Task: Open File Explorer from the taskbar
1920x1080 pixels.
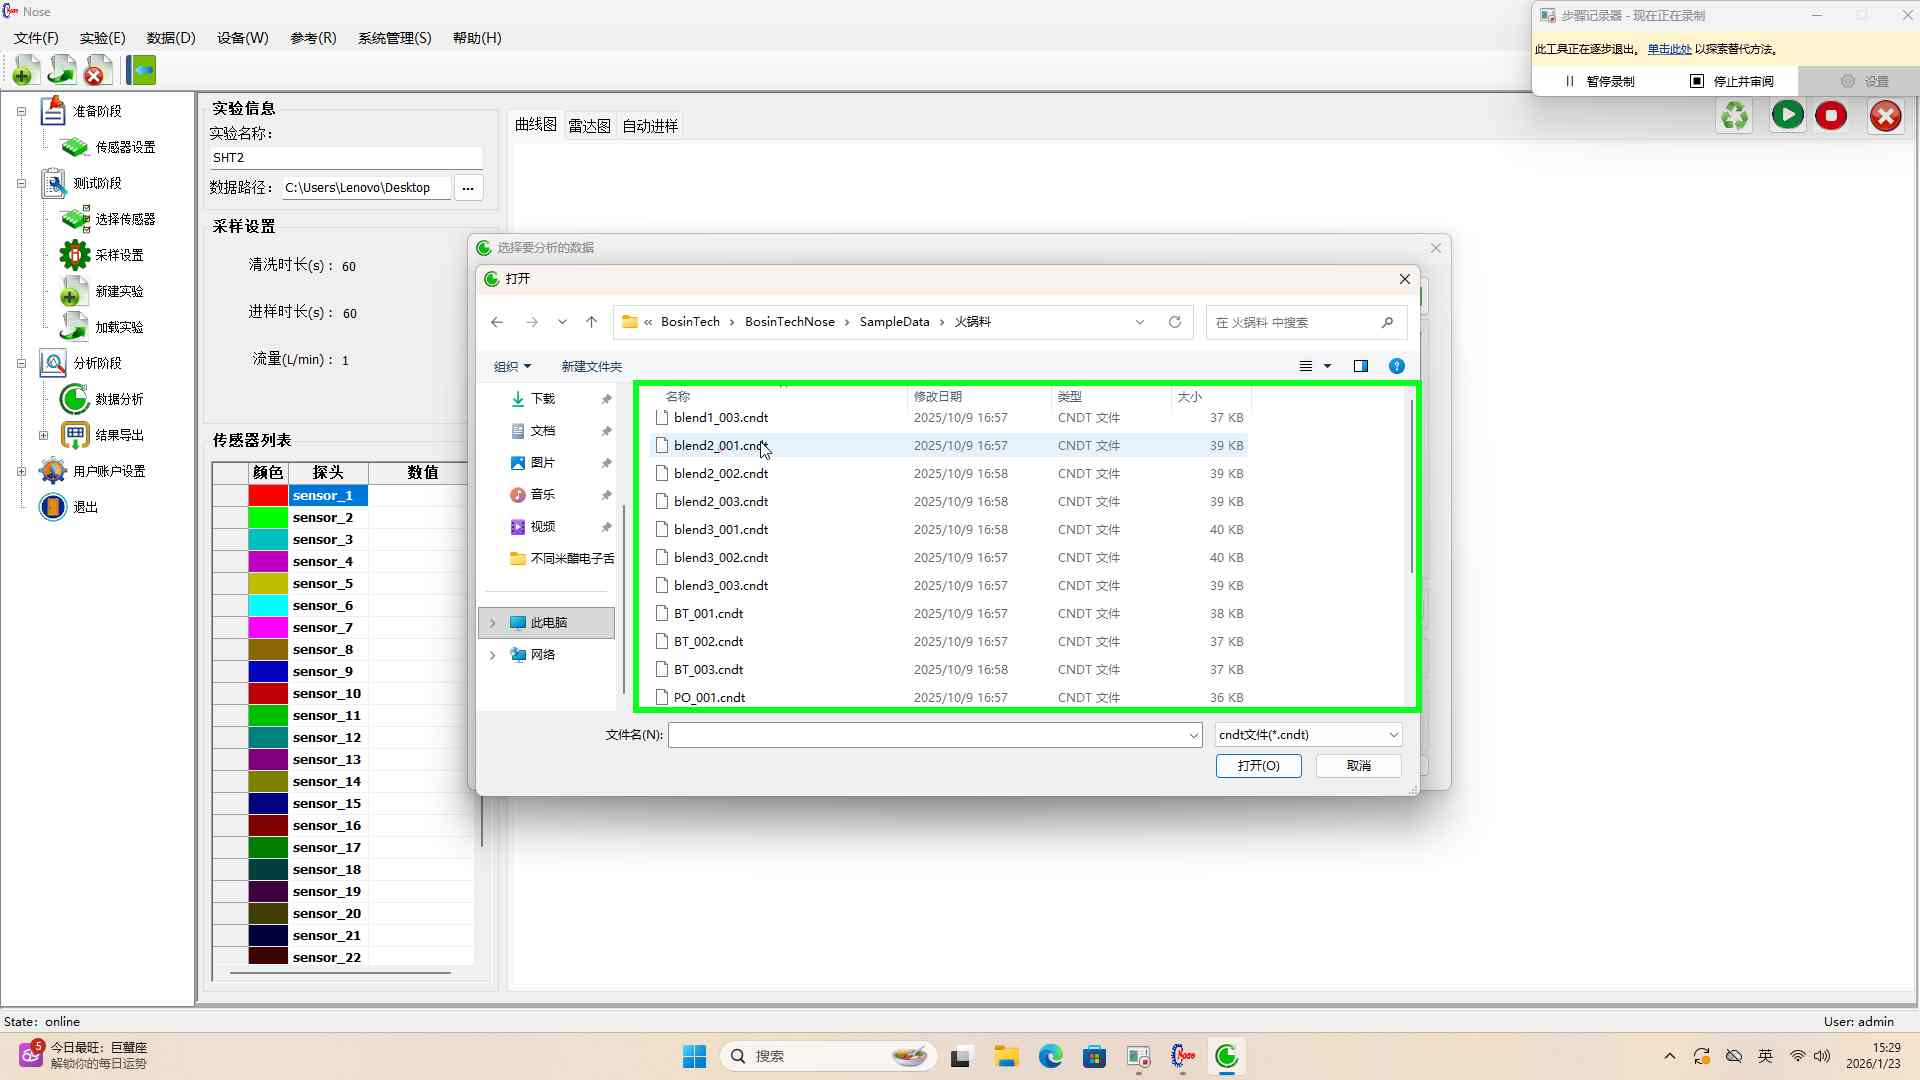Action: pos(1006,1056)
